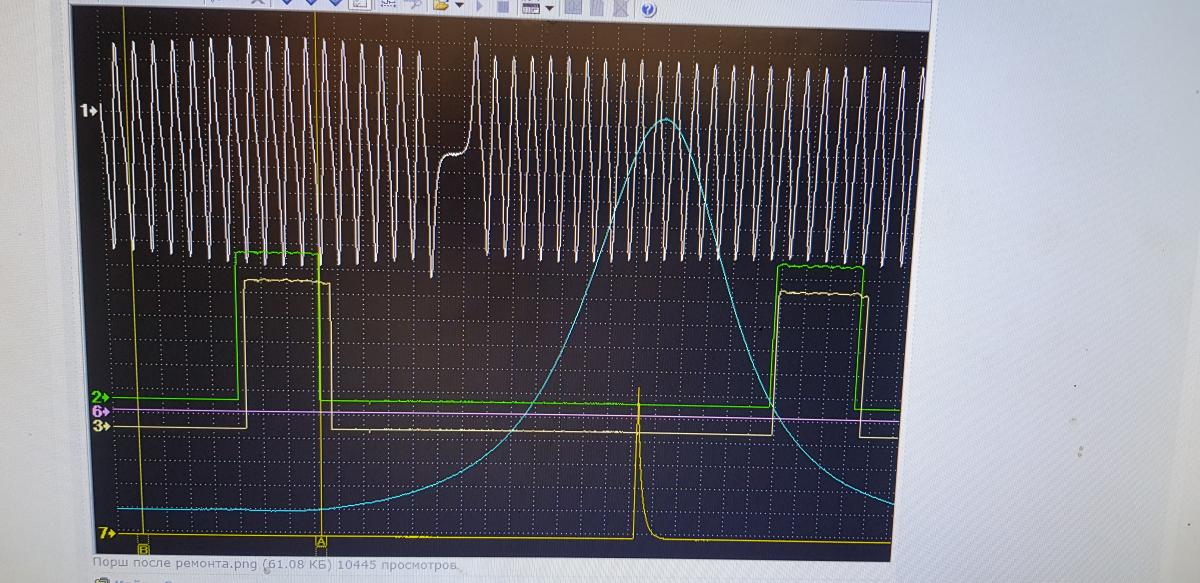Image resolution: width=1200 pixels, height=583 pixels.
Task: Select the purple channel 6 marker
Action: [100, 411]
